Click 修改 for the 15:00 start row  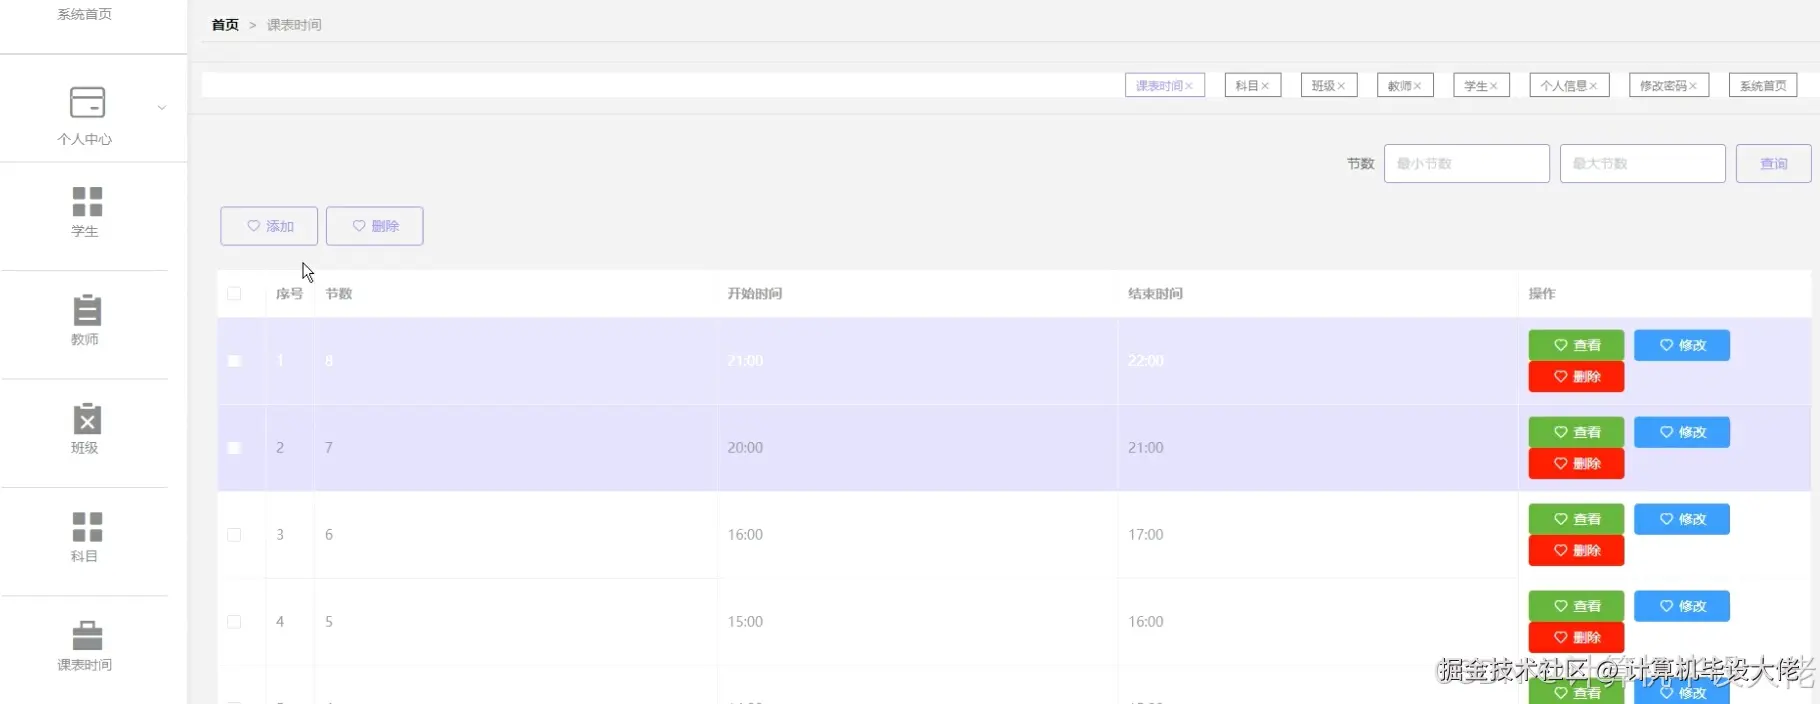1682,606
